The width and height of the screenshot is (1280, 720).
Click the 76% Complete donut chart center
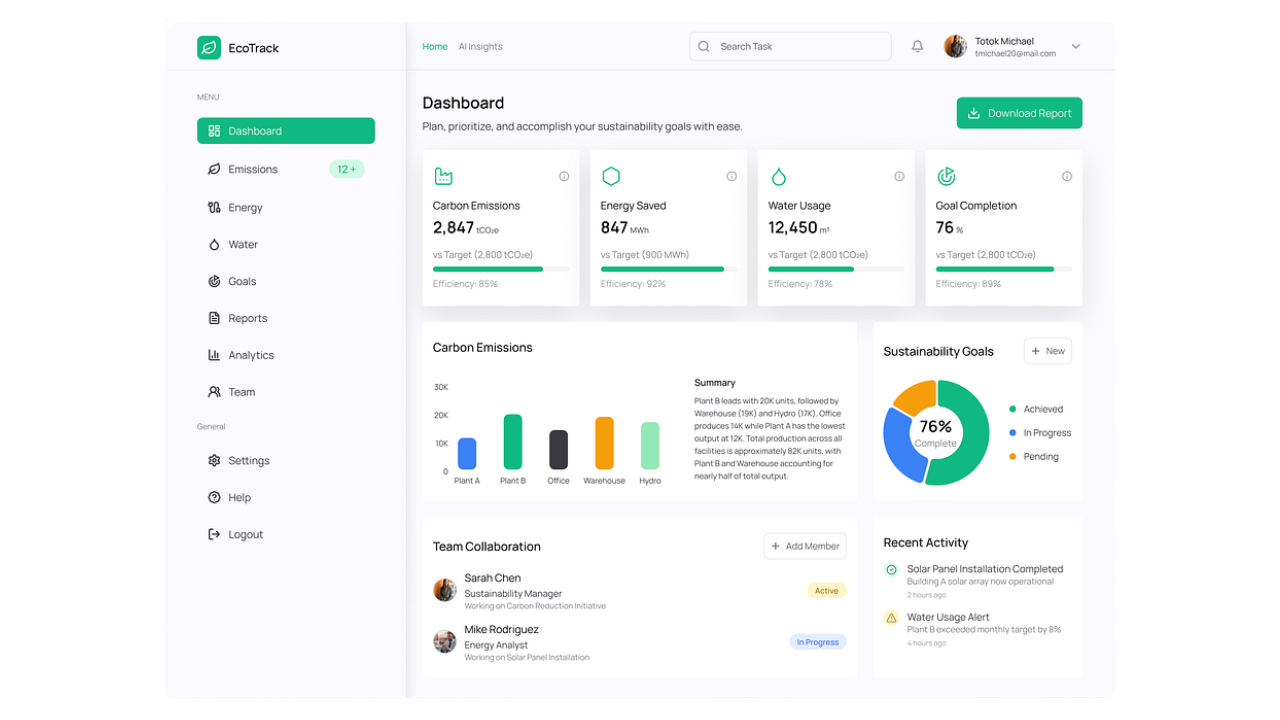(936, 433)
